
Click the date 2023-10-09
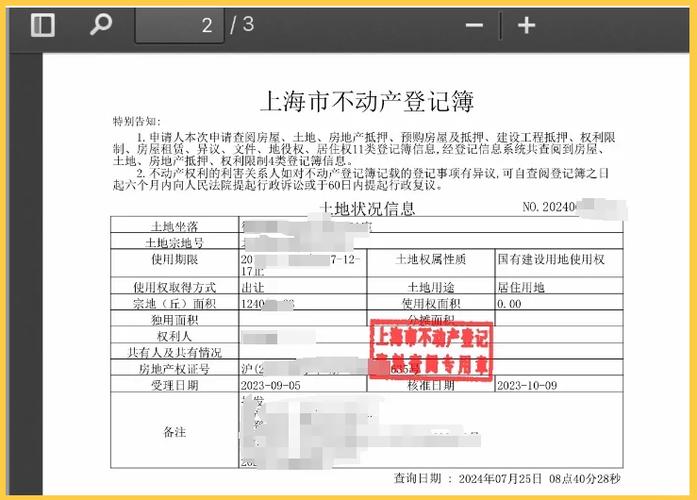pyautogui.click(x=527, y=385)
